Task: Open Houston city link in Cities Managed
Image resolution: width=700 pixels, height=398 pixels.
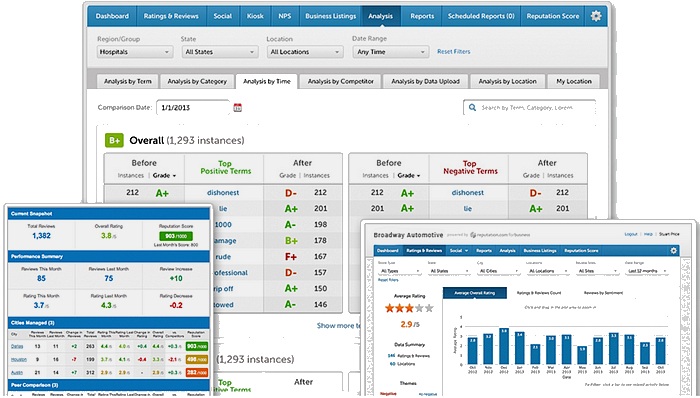Action: tap(18, 359)
